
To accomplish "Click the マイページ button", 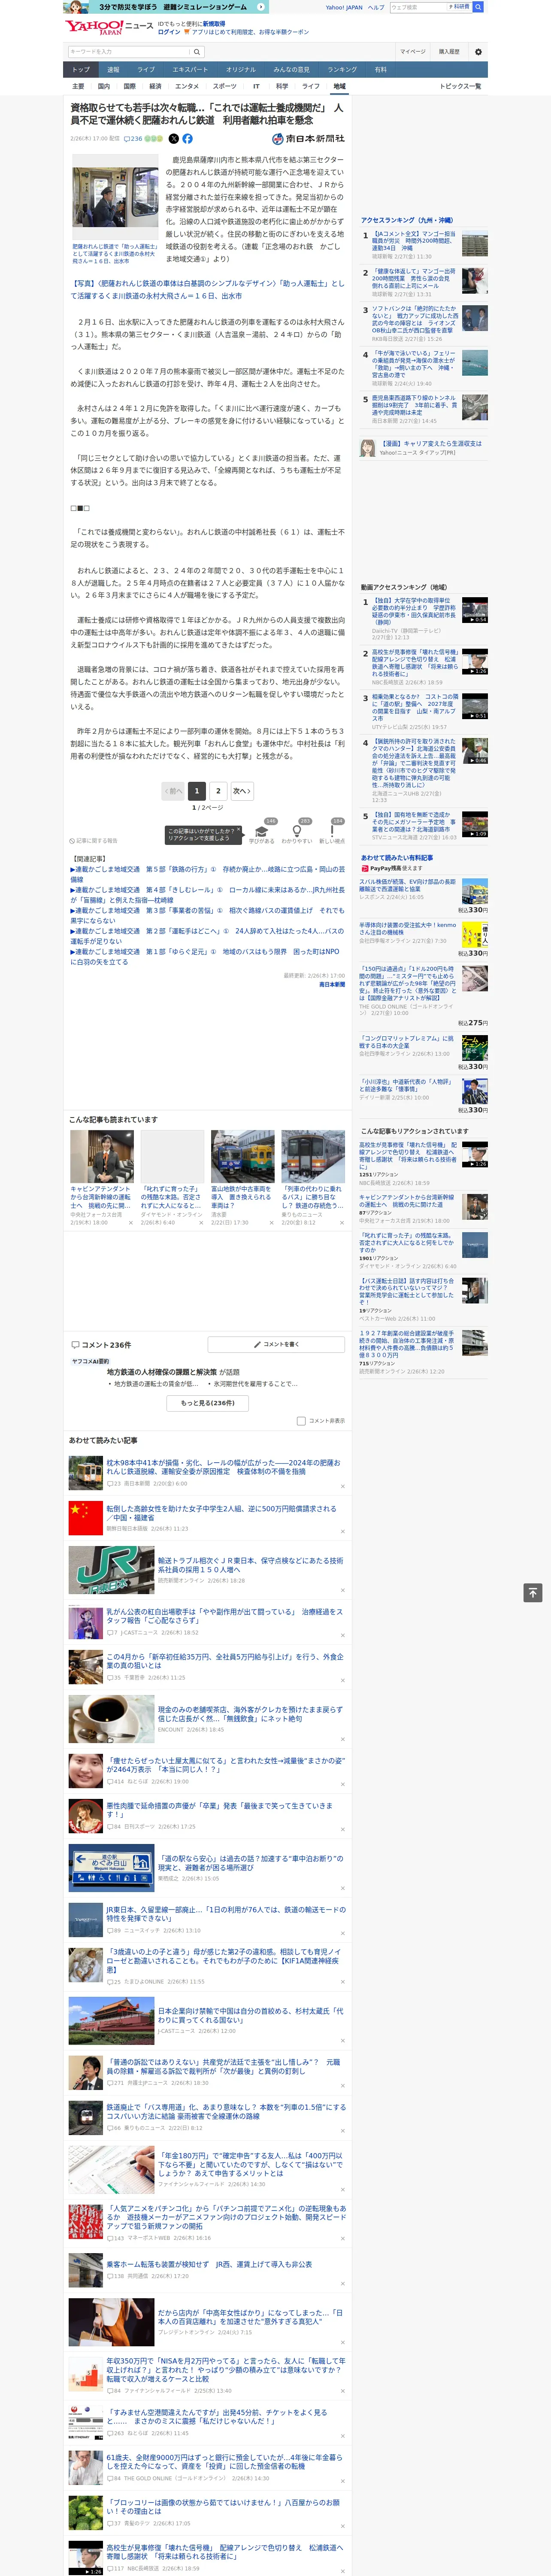I will pos(412,52).
